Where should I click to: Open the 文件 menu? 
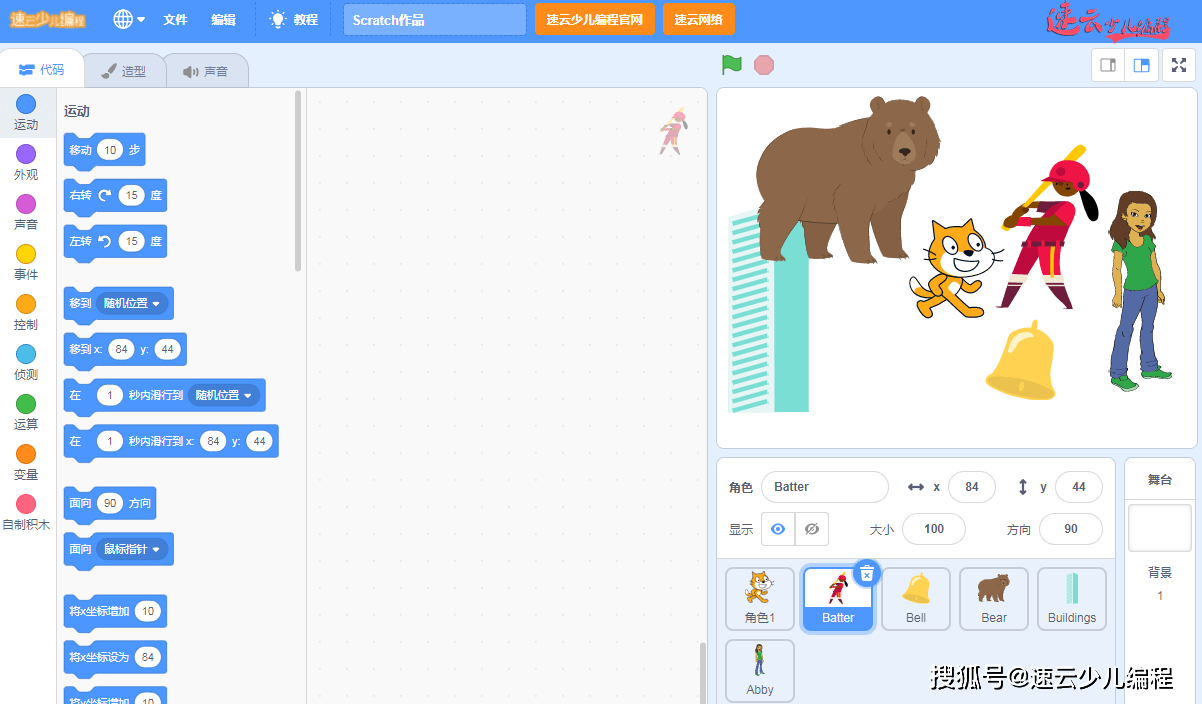[x=175, y=20]
